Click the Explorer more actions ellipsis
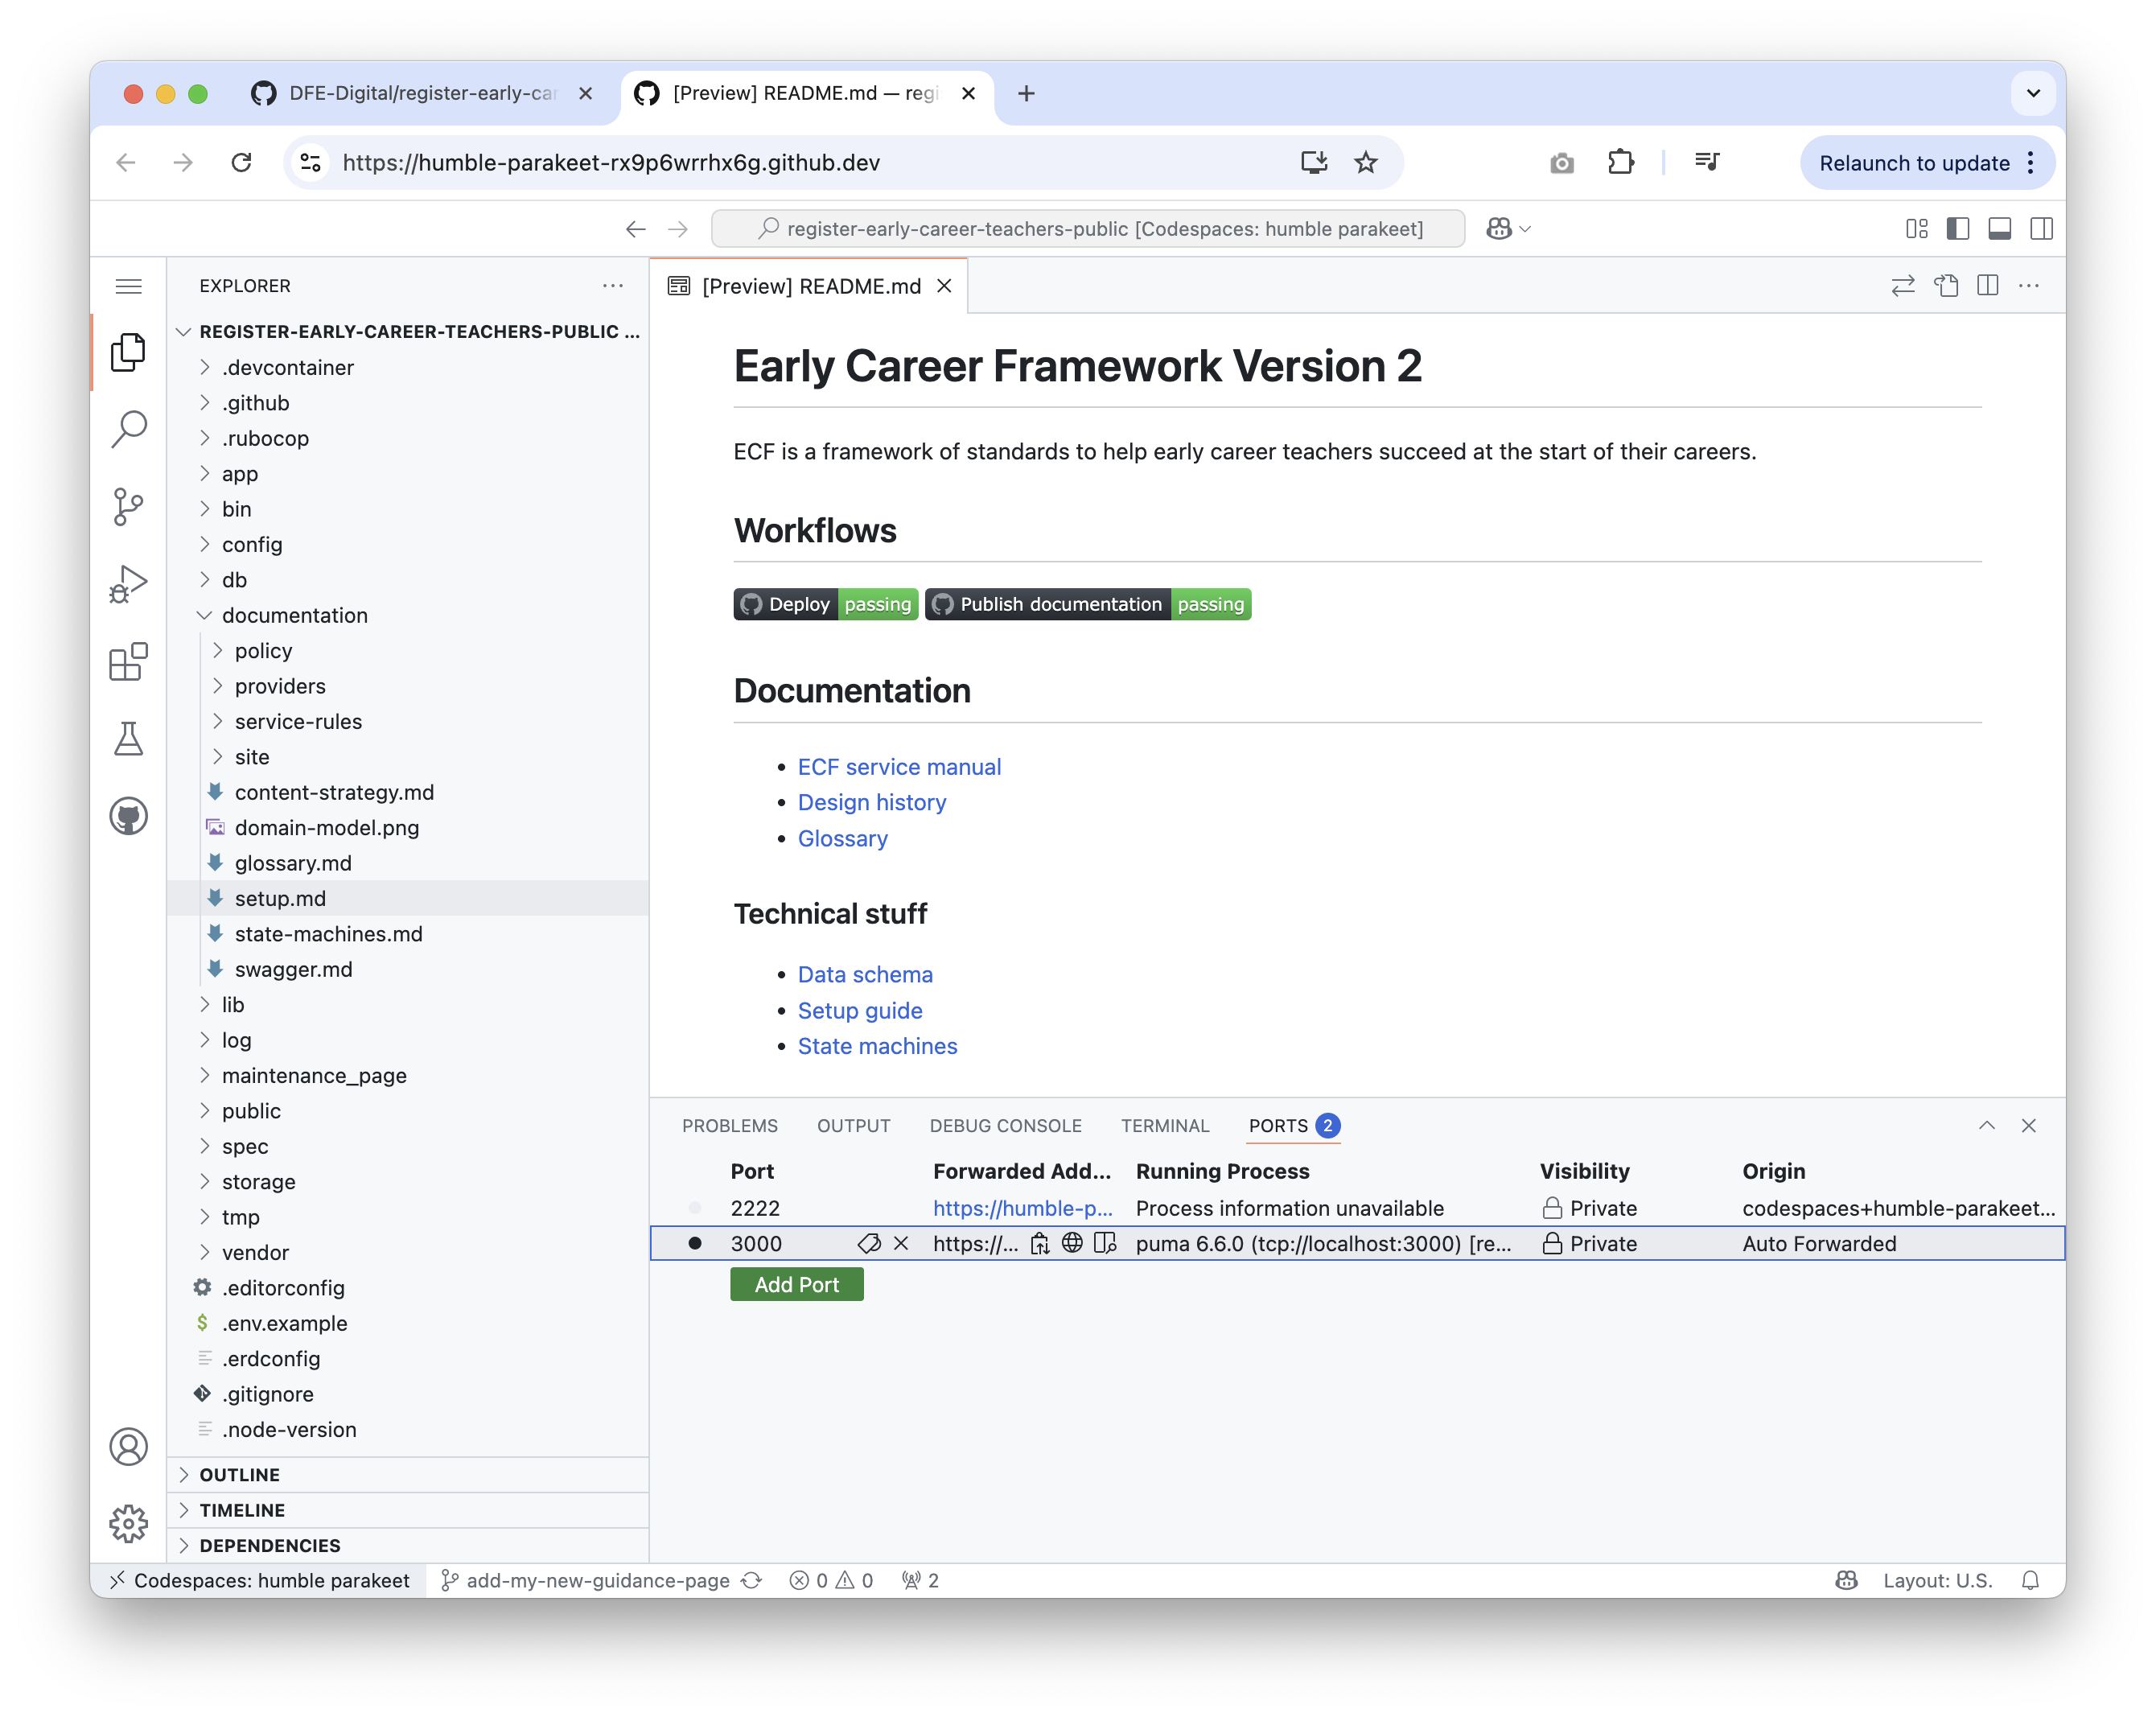 coord(613,286)
